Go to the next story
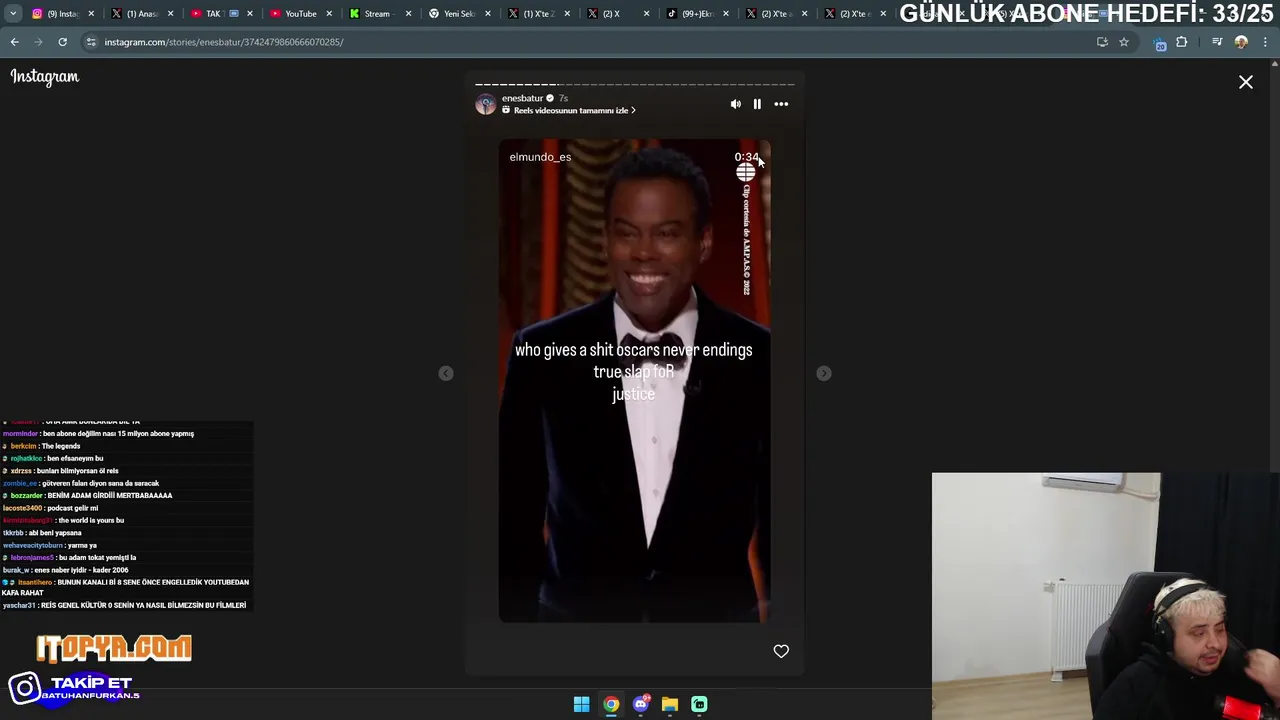This screenshot has width=1280, height=720. [x=824, y=373]
